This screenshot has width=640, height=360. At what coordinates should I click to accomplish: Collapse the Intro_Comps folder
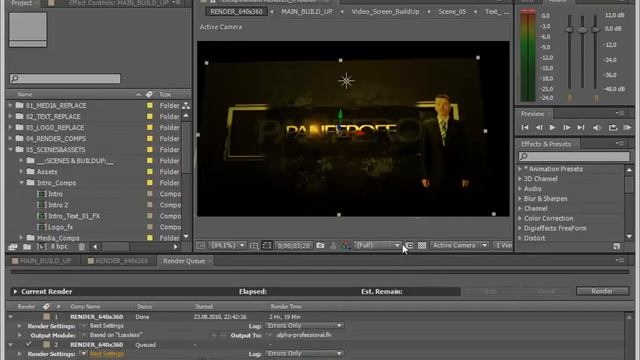pos(22,183)
